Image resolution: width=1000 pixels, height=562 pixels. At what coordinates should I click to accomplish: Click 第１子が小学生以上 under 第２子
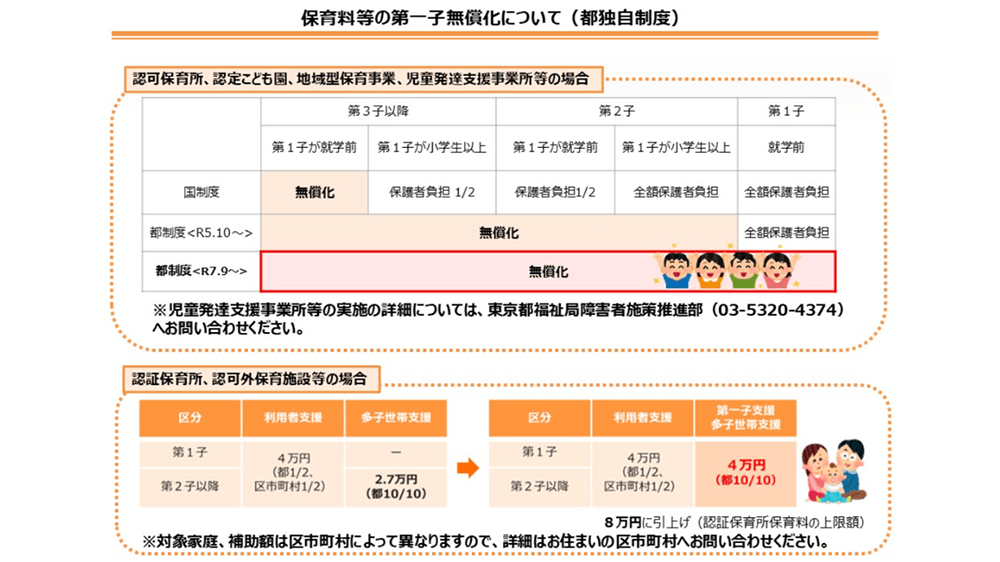click(676, 147)
